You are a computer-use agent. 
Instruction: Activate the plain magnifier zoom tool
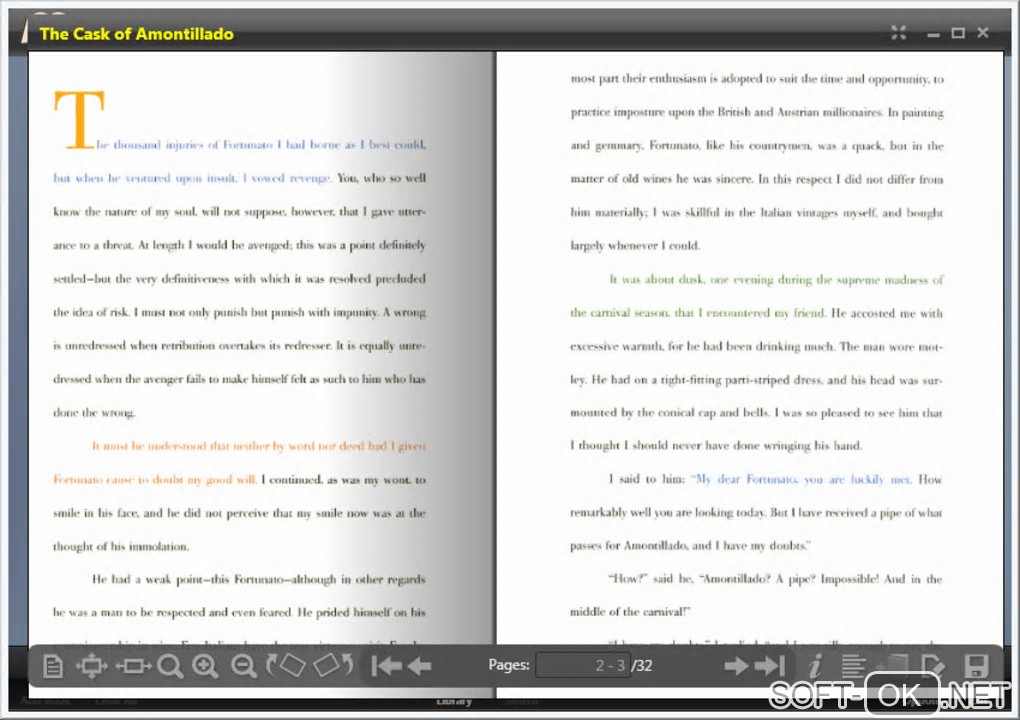click(x=170, y=666)
